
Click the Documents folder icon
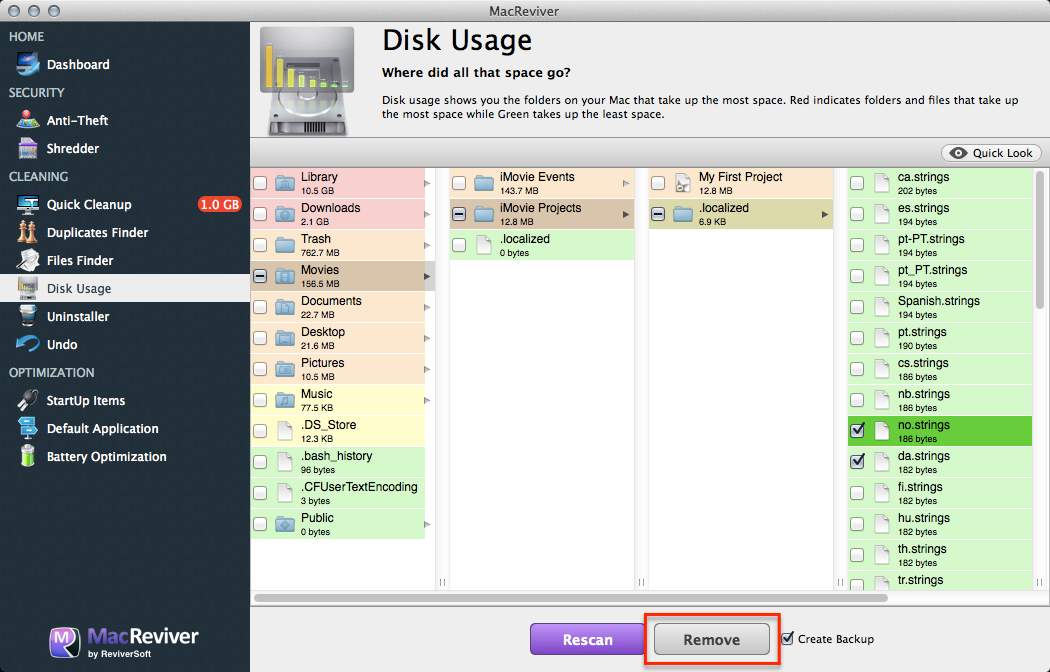coord(285,307)
